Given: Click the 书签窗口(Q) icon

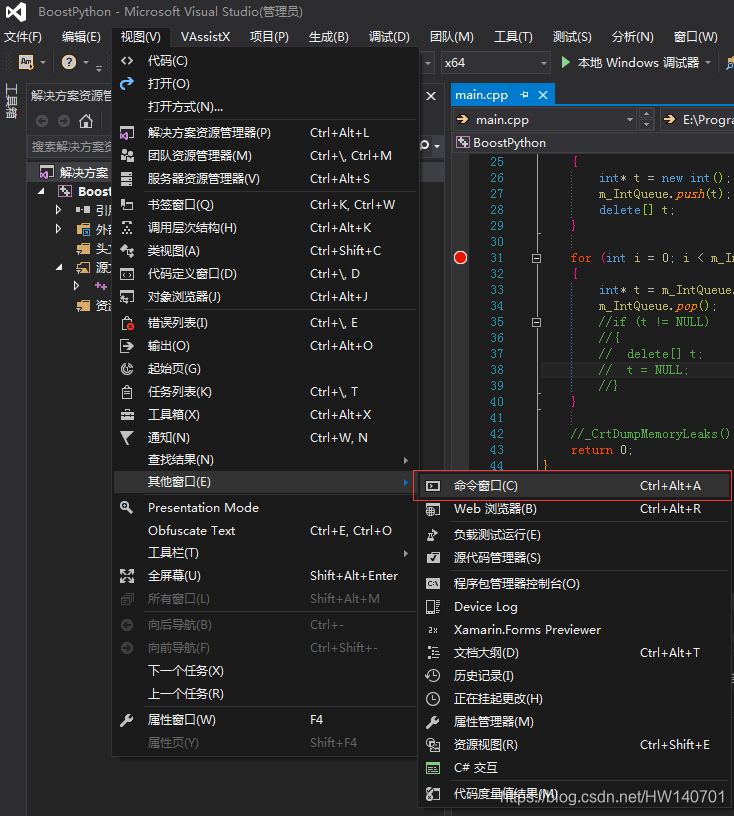Looking at the screenshot, I should pyautogui.click(x=127, y=205).
